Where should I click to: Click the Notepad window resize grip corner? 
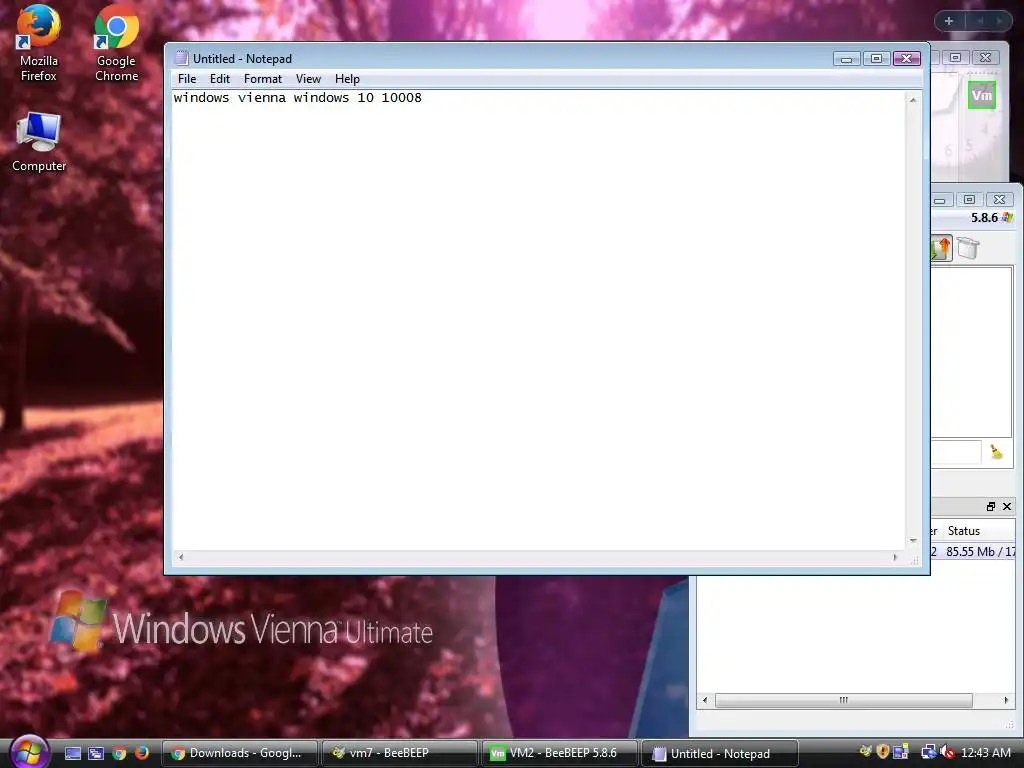[x=914, y=560]
